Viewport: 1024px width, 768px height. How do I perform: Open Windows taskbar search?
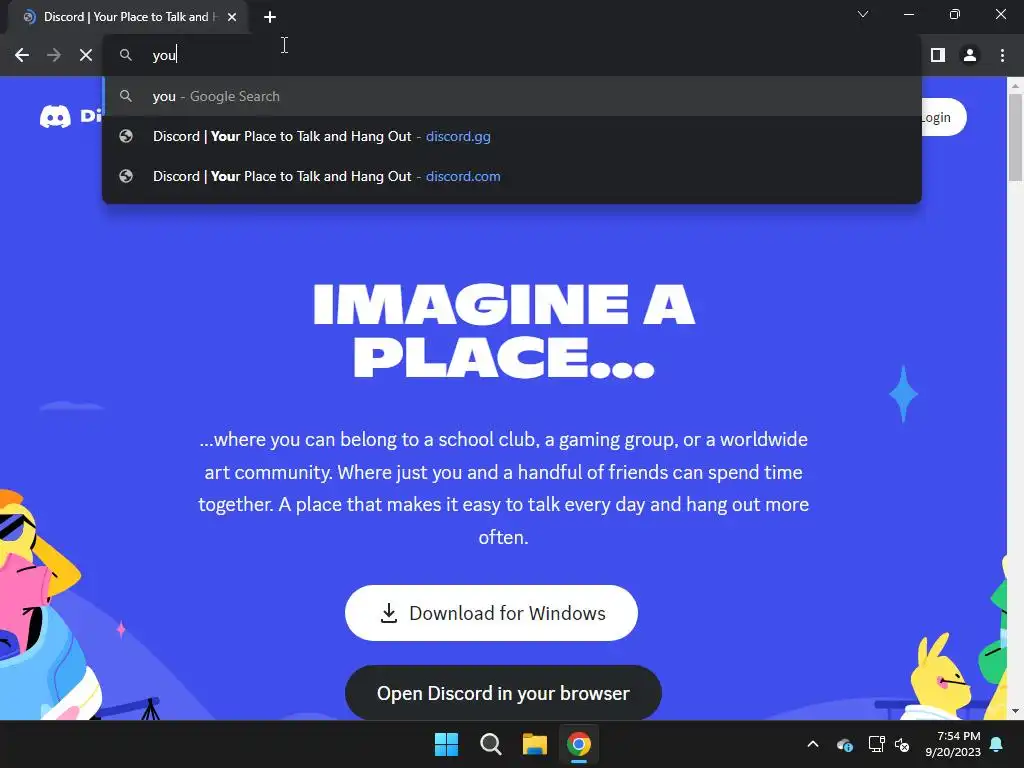(x=490, y=744)
